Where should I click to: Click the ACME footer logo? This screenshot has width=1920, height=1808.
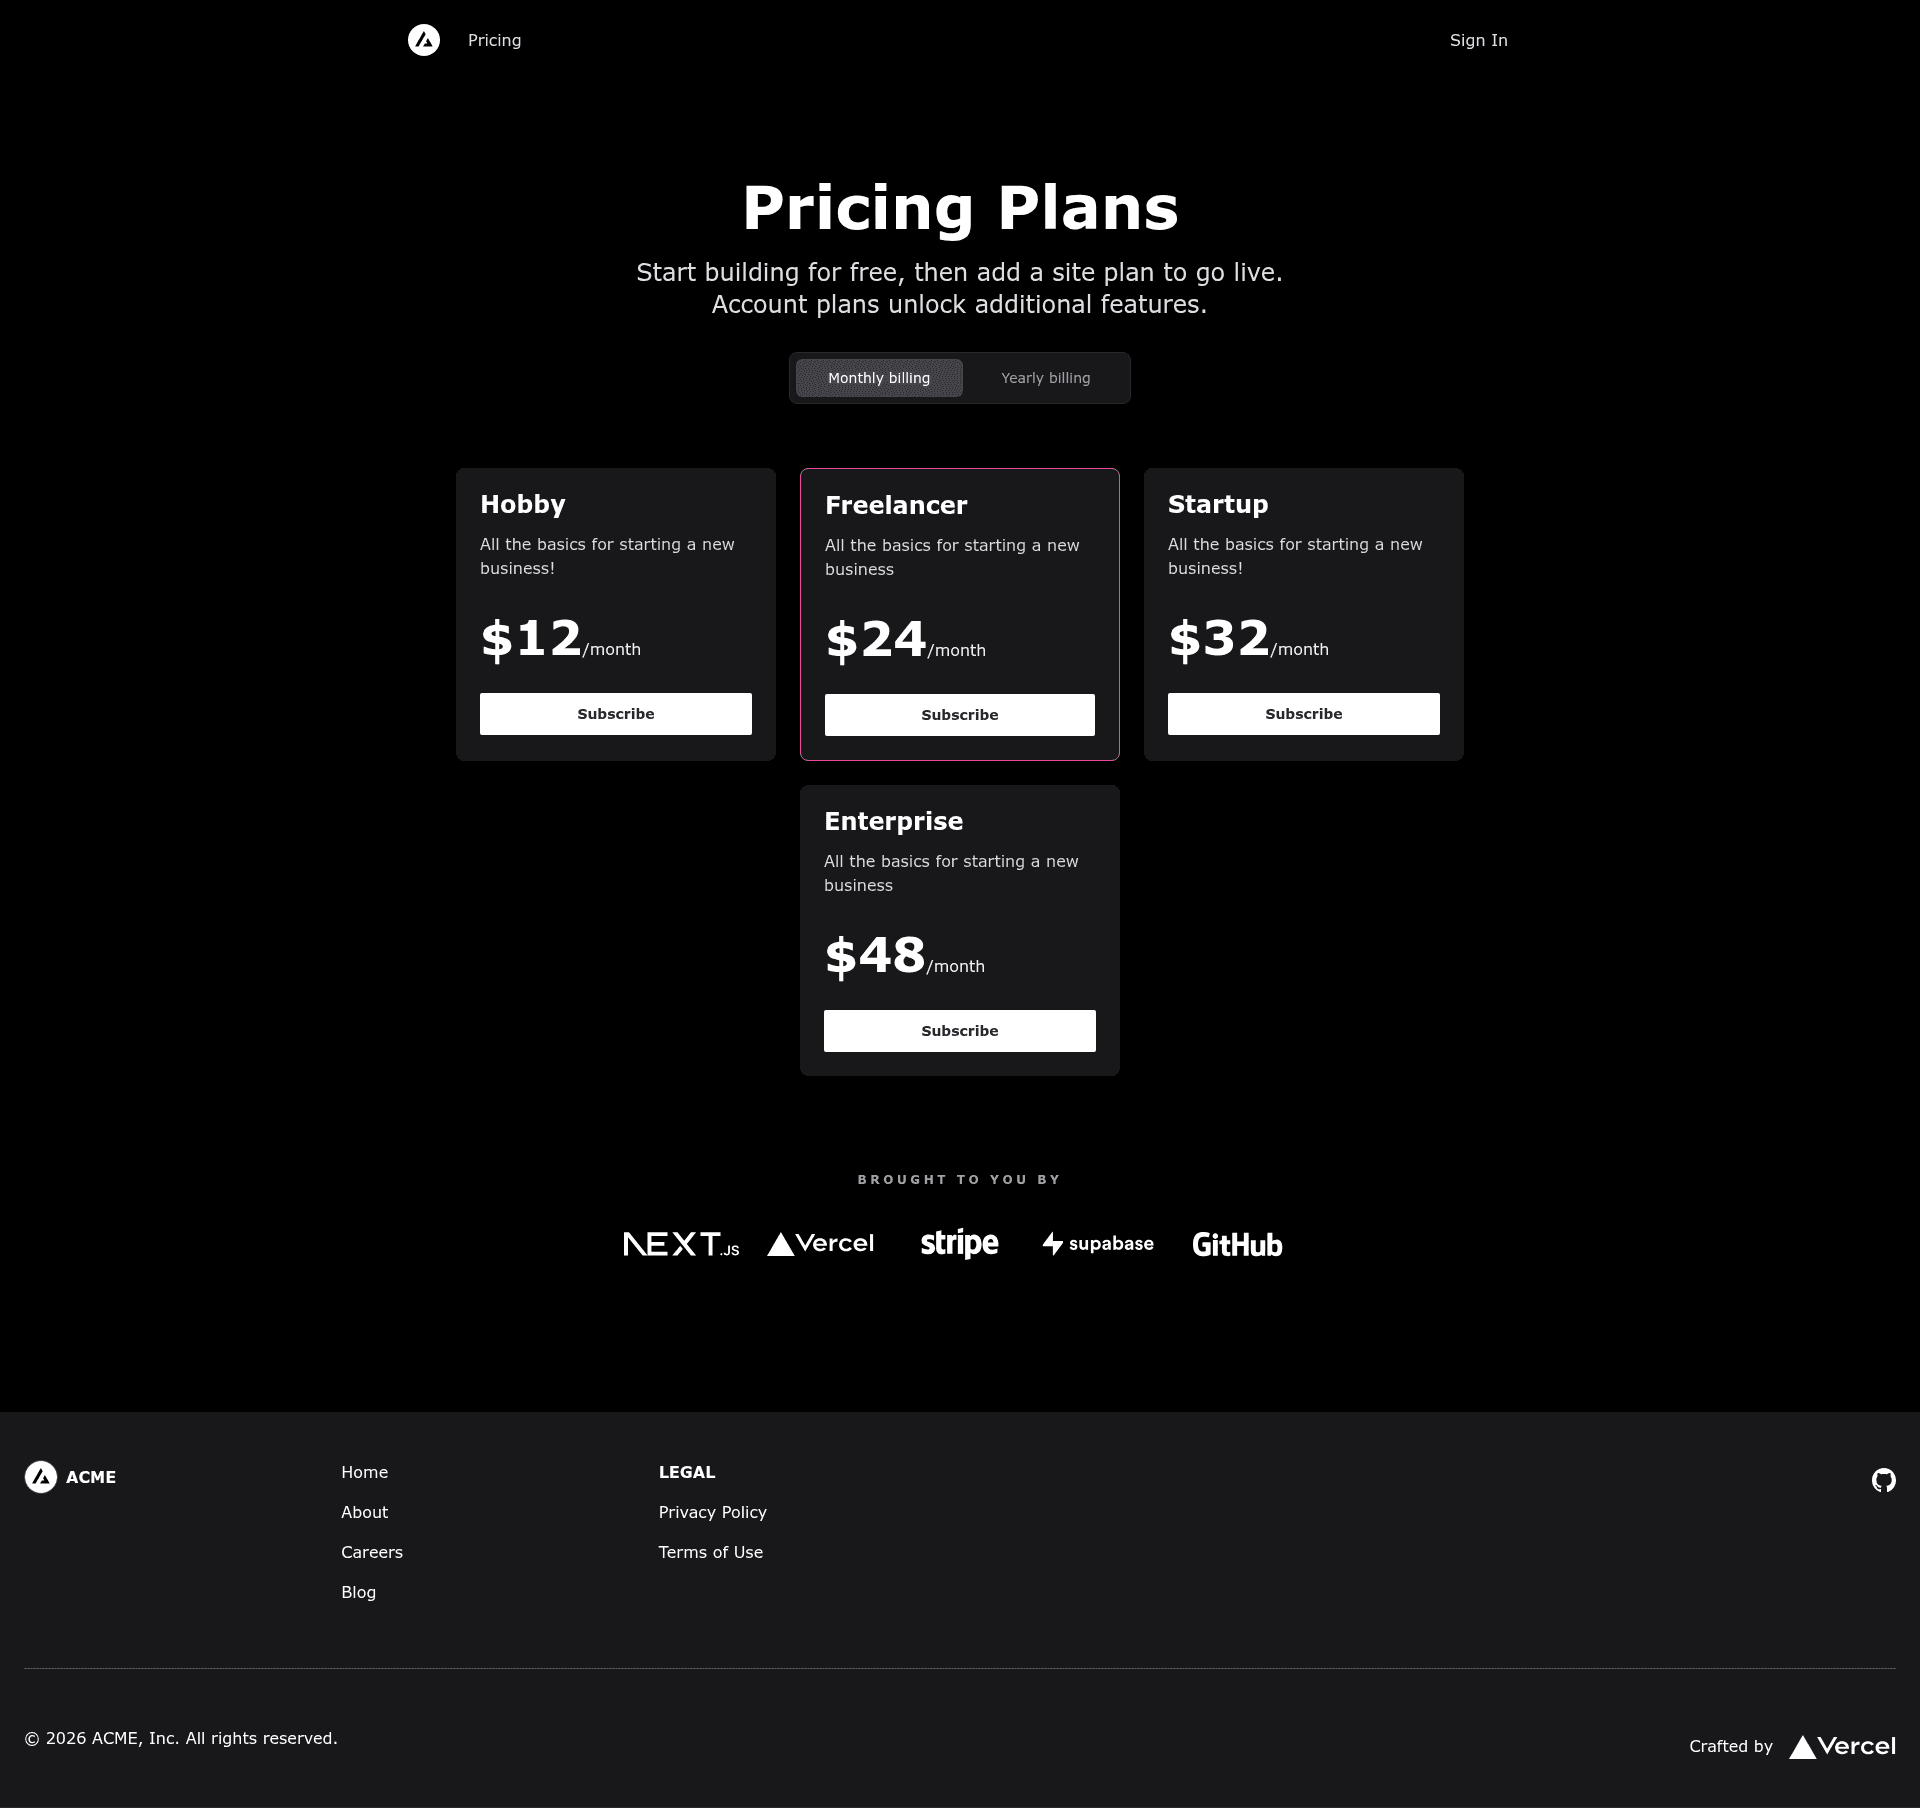[70, 1477]
